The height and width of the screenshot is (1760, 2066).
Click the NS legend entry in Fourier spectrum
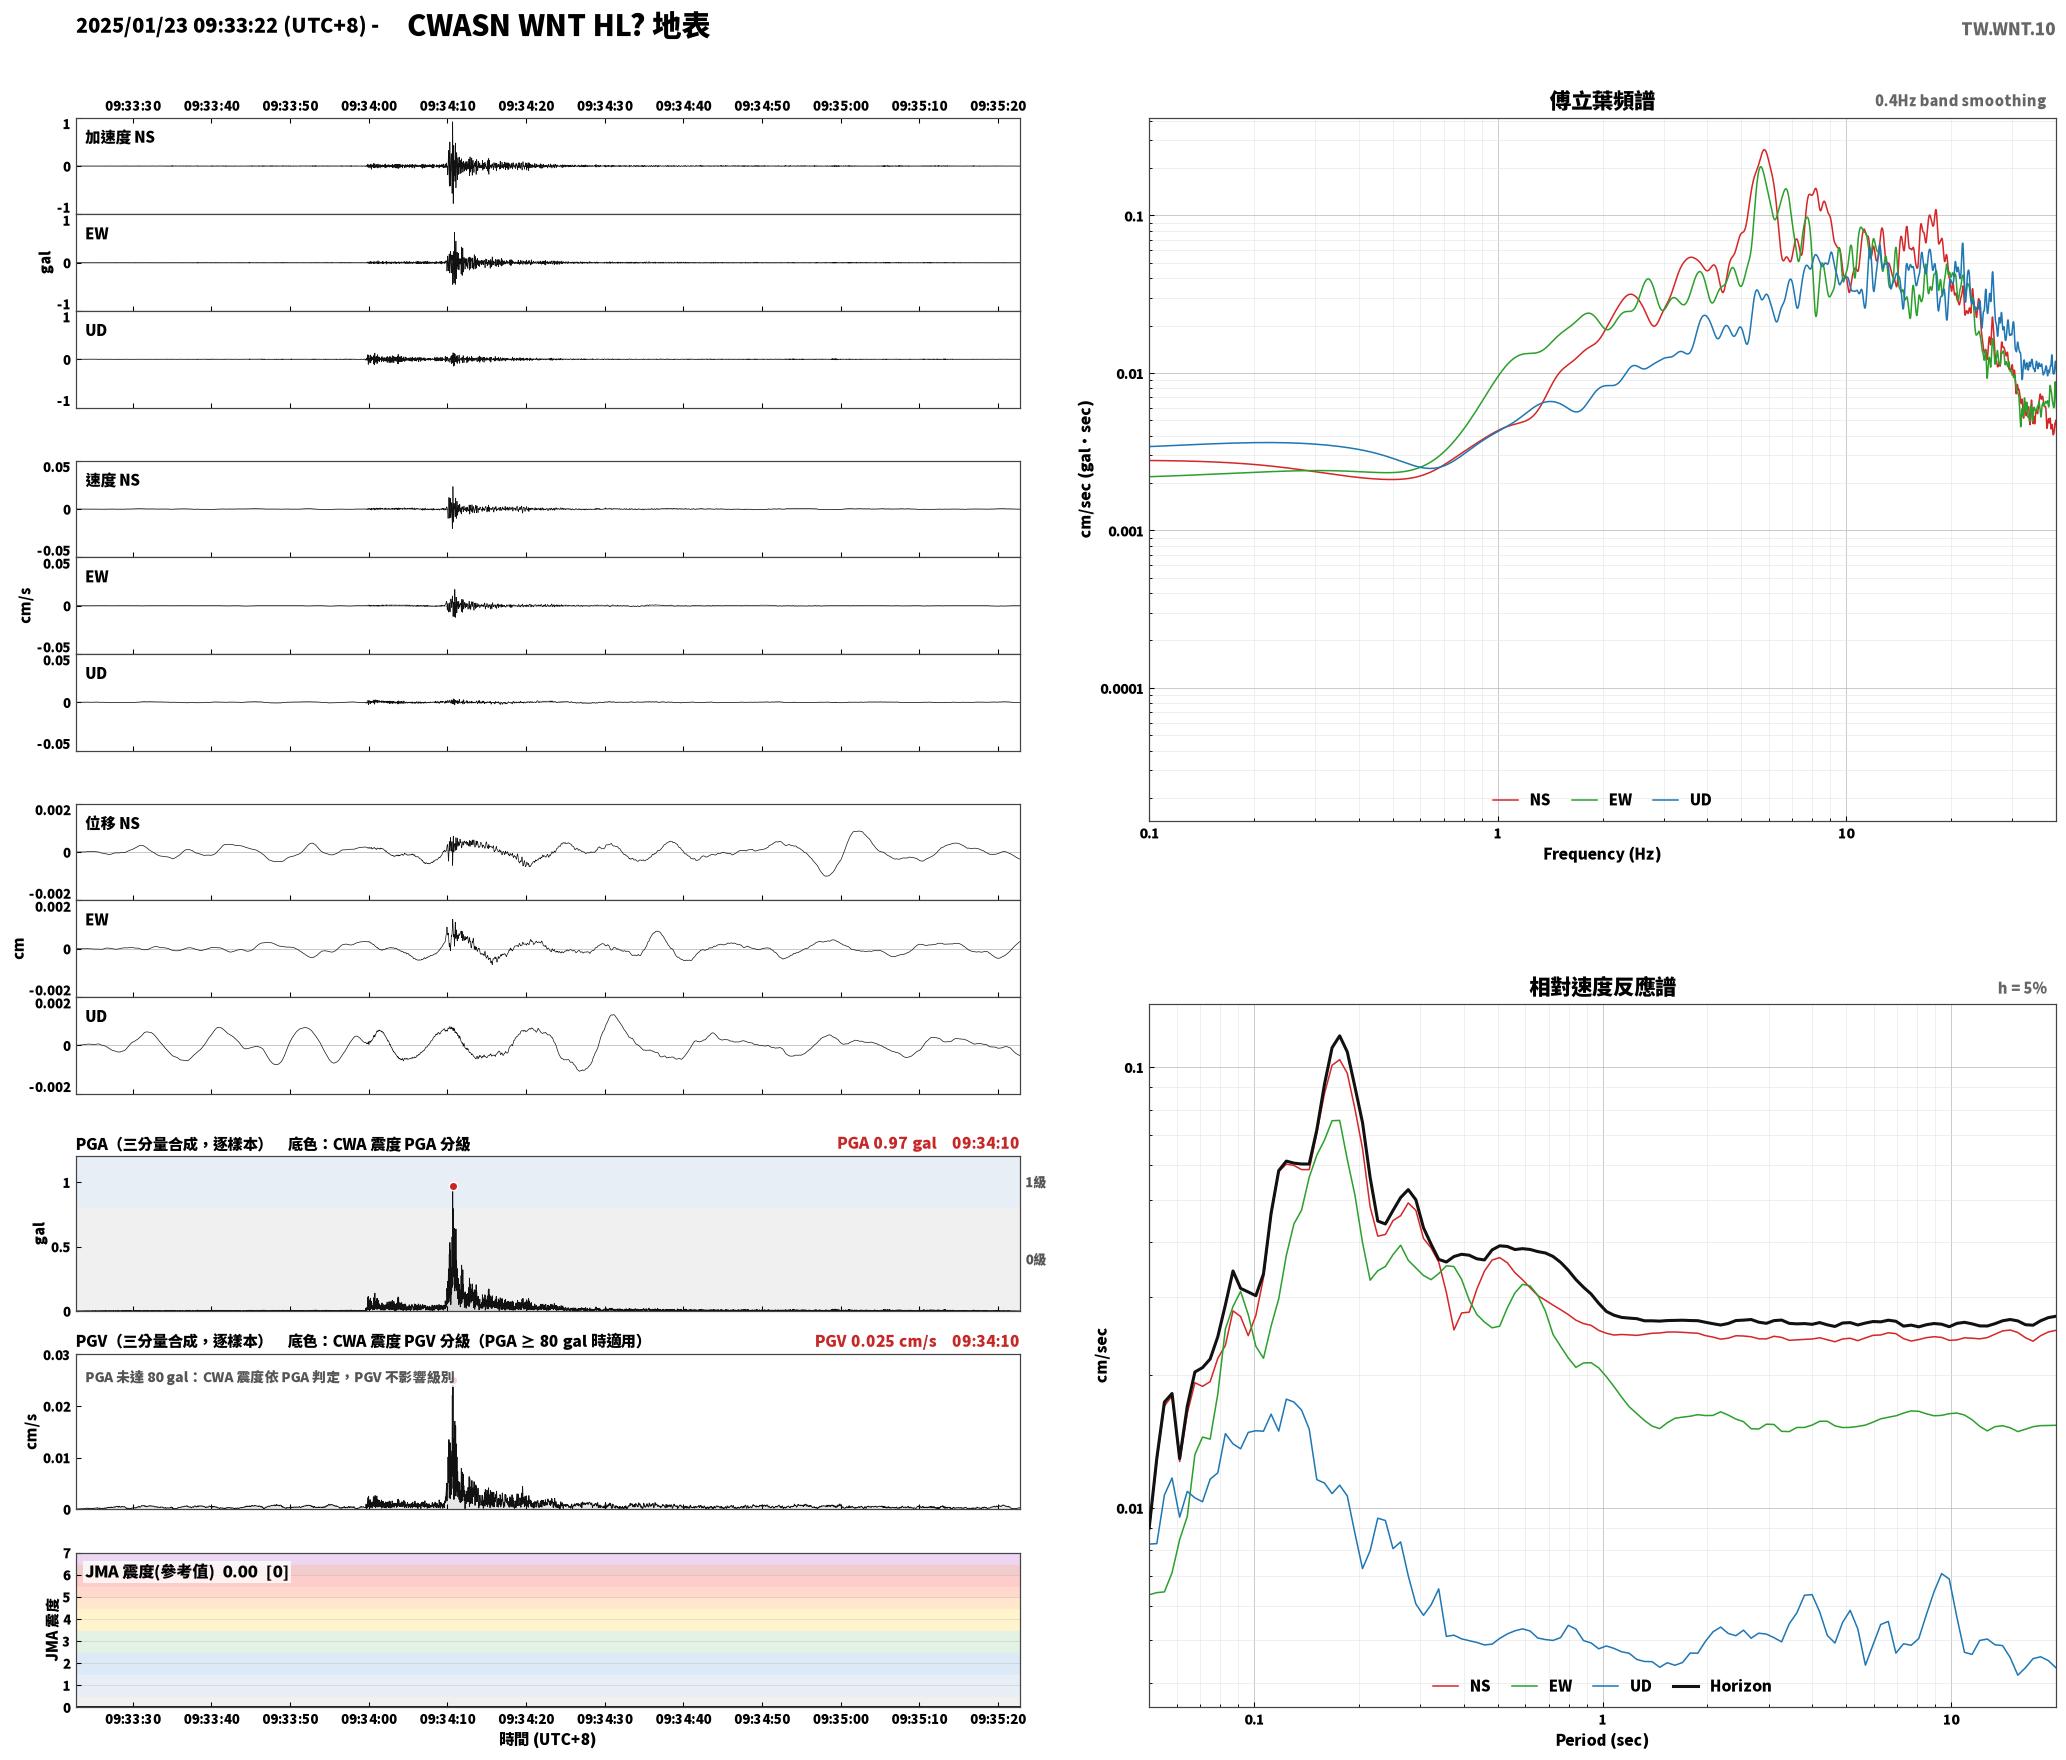(1522, 800)
